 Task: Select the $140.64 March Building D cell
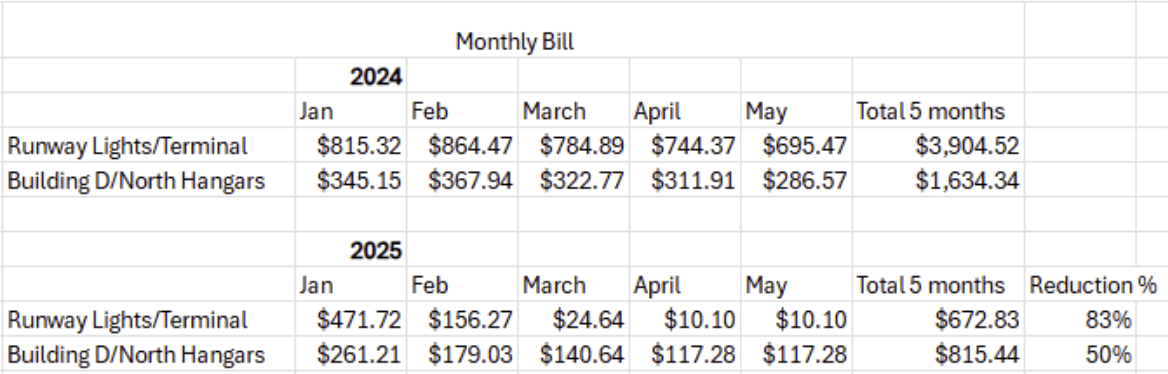click(574, 354)
